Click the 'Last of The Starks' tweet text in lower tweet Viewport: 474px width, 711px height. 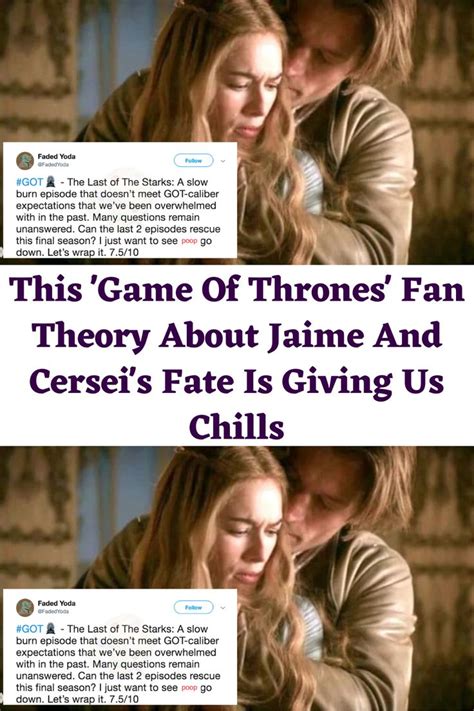click(118, 664)
